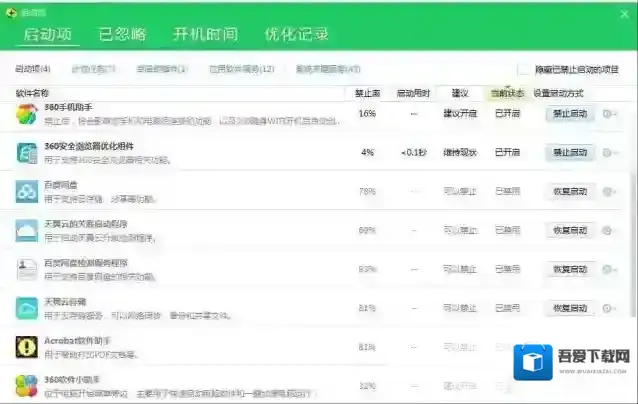The width and height of the screenshot is (638, 404).
Task: Click 禁止启动 for 360安全浏览器优化组件
Action: coord(570,153)
